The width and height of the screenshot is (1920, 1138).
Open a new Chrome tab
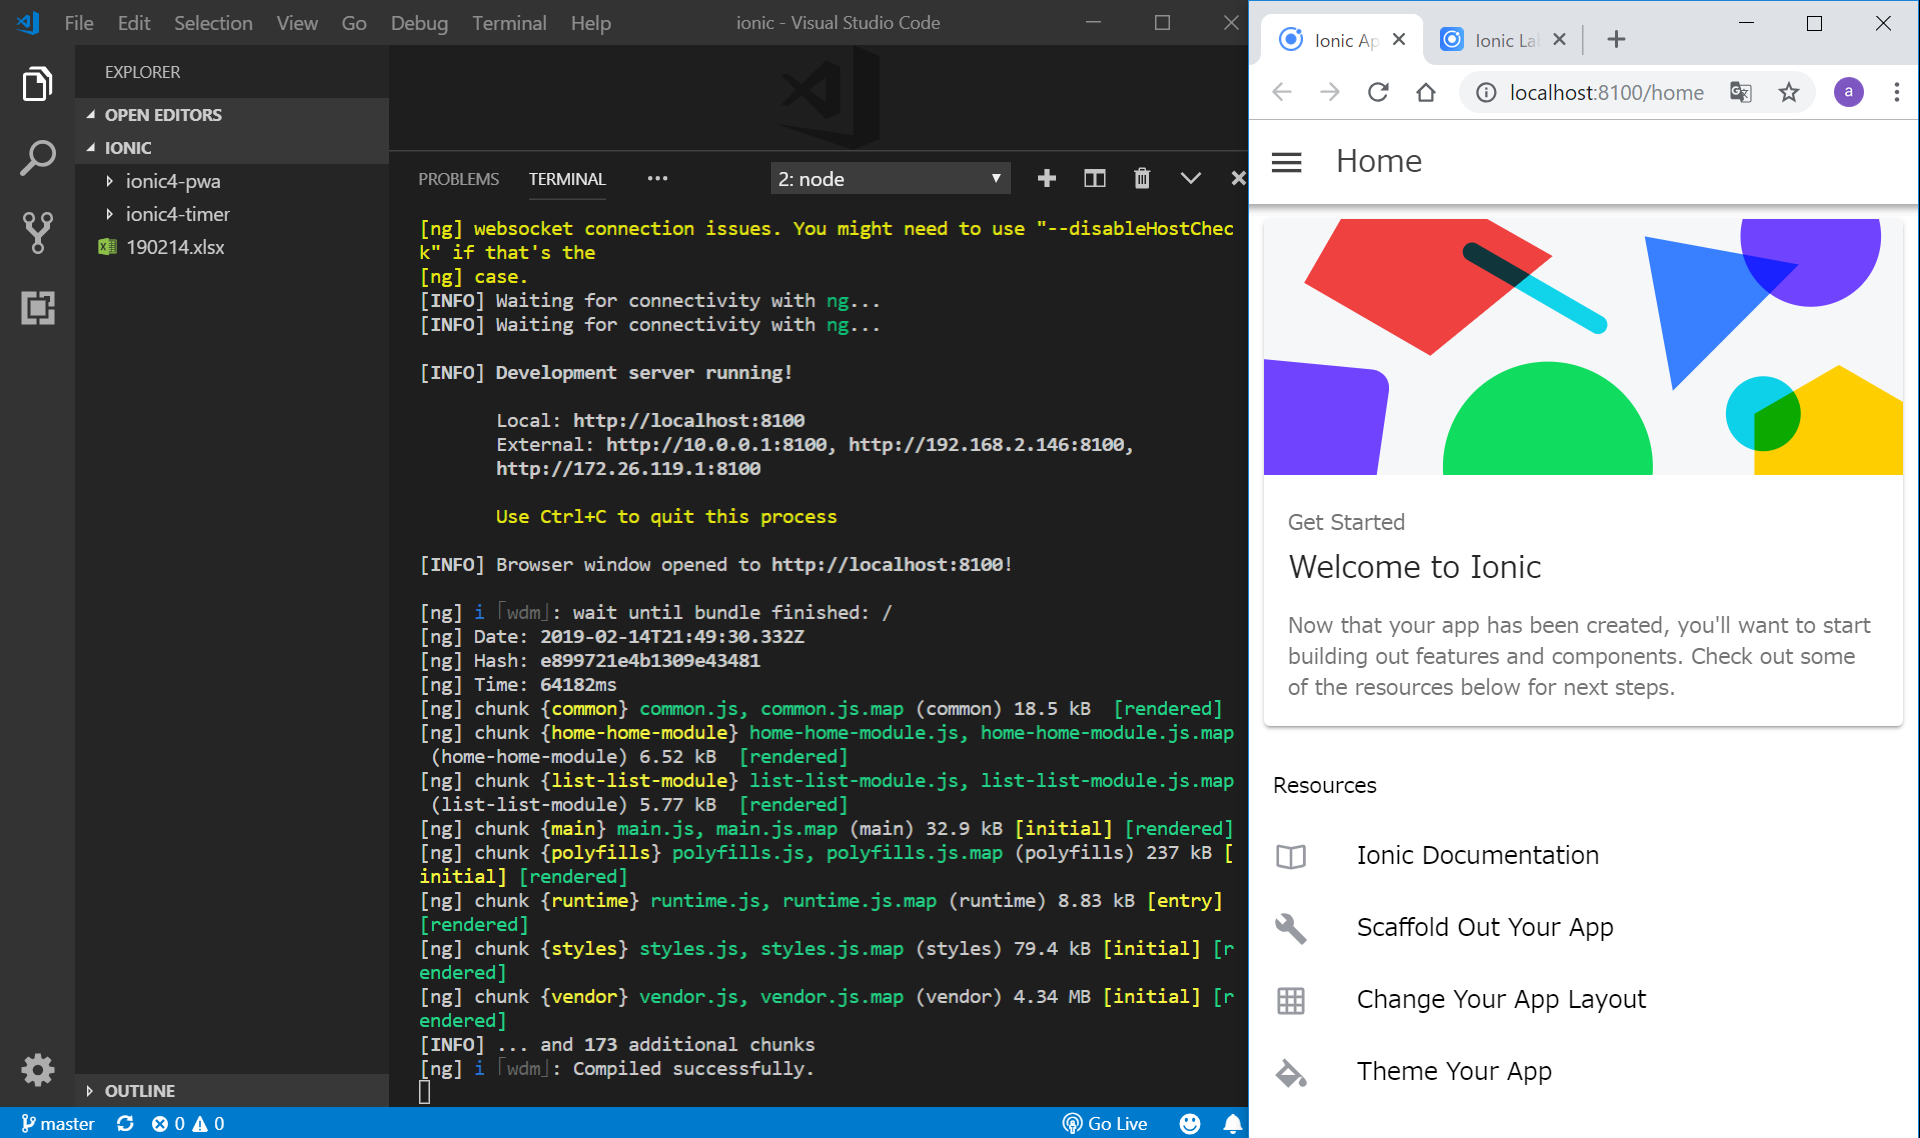click(1616, 39)
